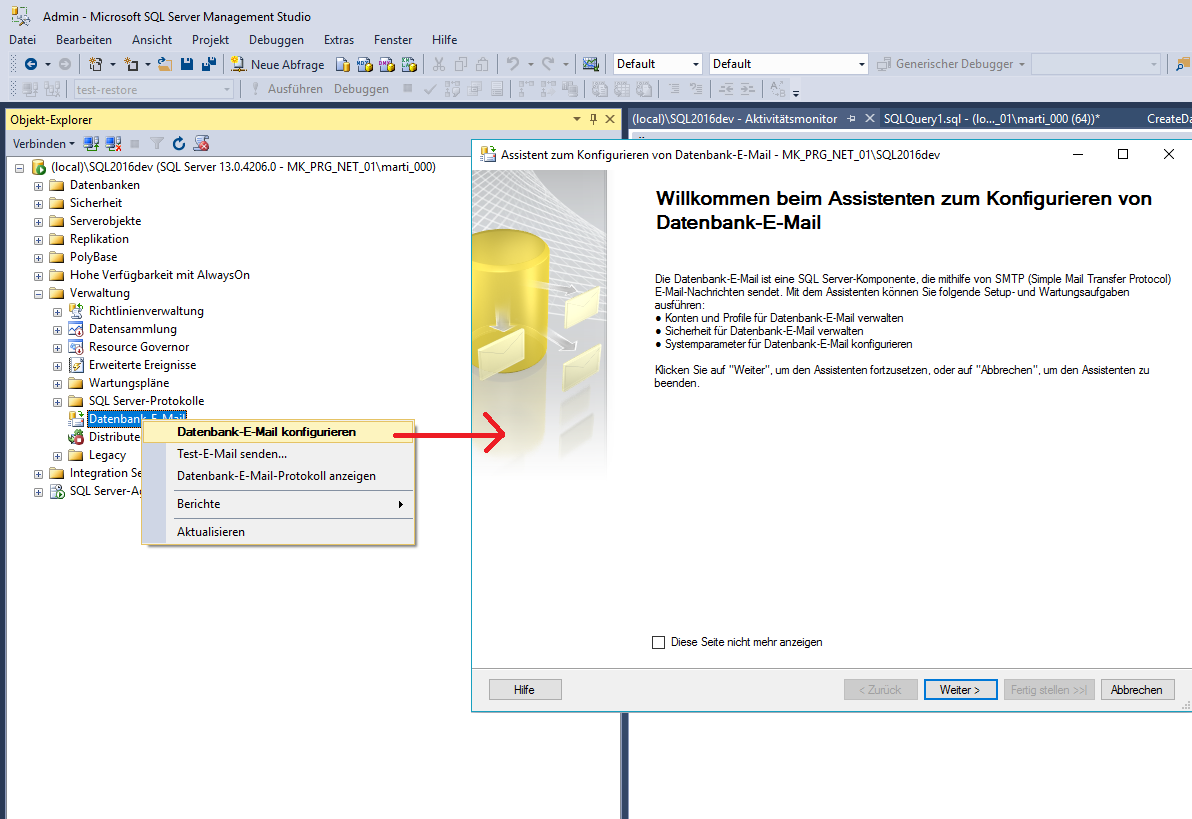Click Aktualisieren in context menu
Viewport: 1192px width, 819px height.
pyautogui.click(x=279, y=532)
